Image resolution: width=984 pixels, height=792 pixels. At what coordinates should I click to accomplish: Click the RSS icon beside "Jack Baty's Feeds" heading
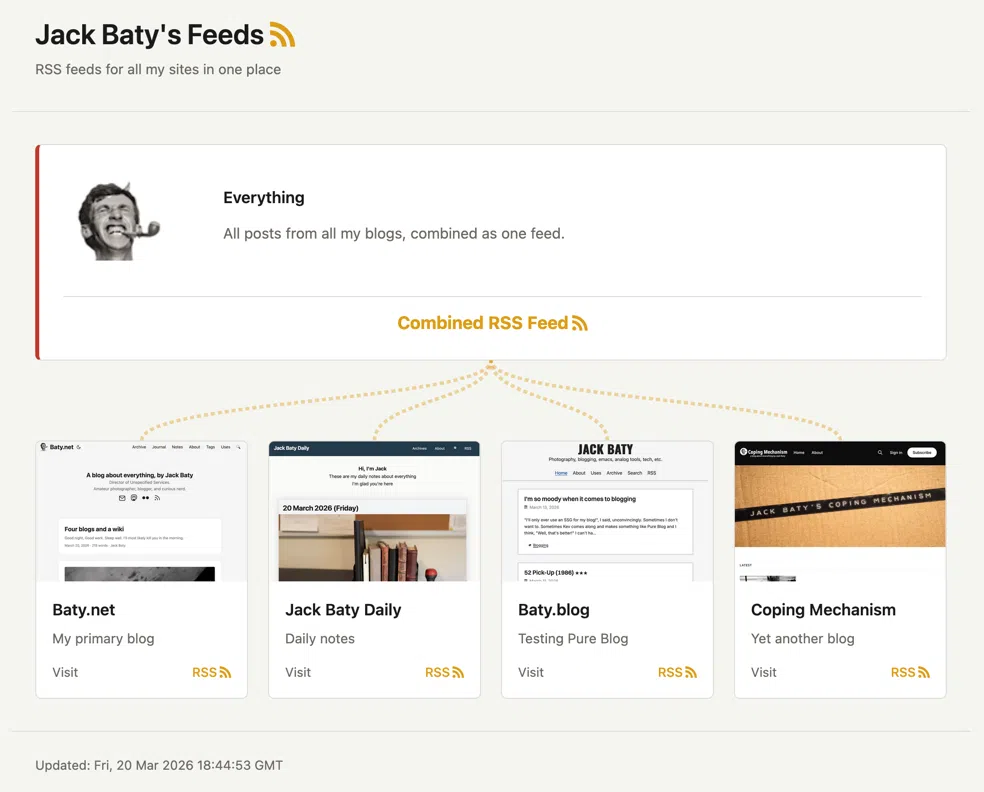(x=283, y=33)
